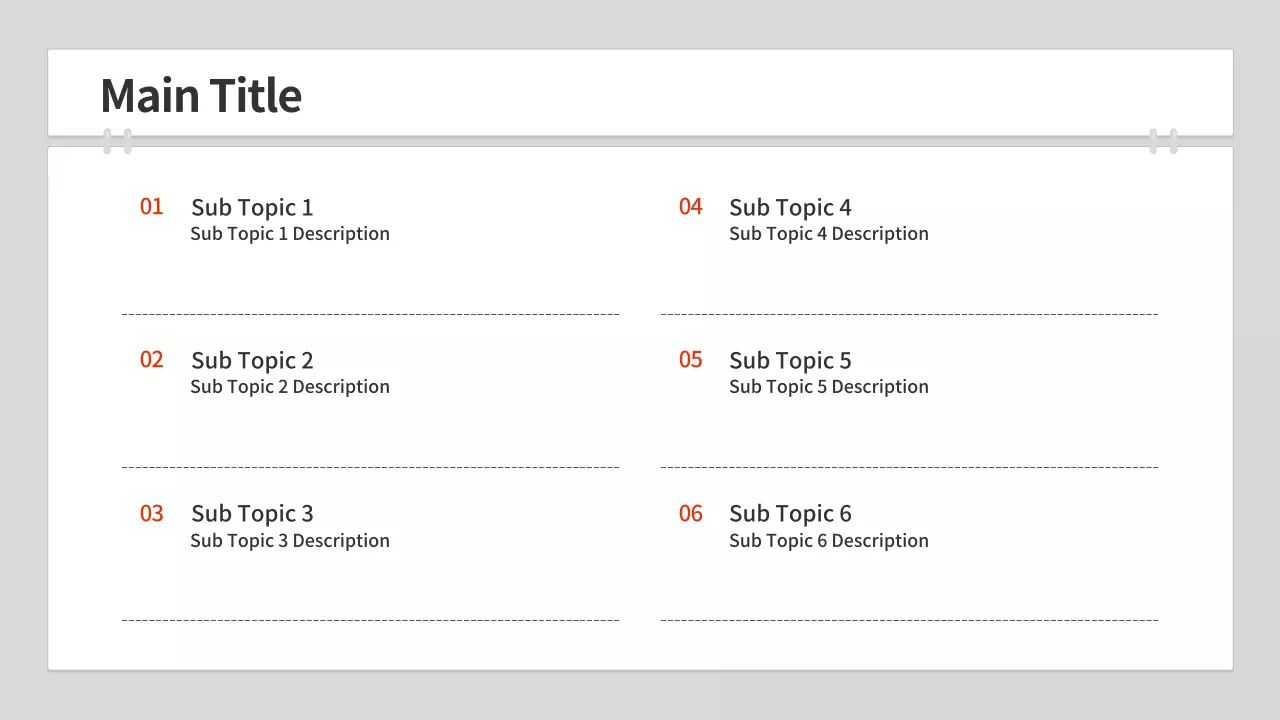Click the Sub Topic 2 heading
This screenshot has height=720, width=1280.
pos(252,361)
